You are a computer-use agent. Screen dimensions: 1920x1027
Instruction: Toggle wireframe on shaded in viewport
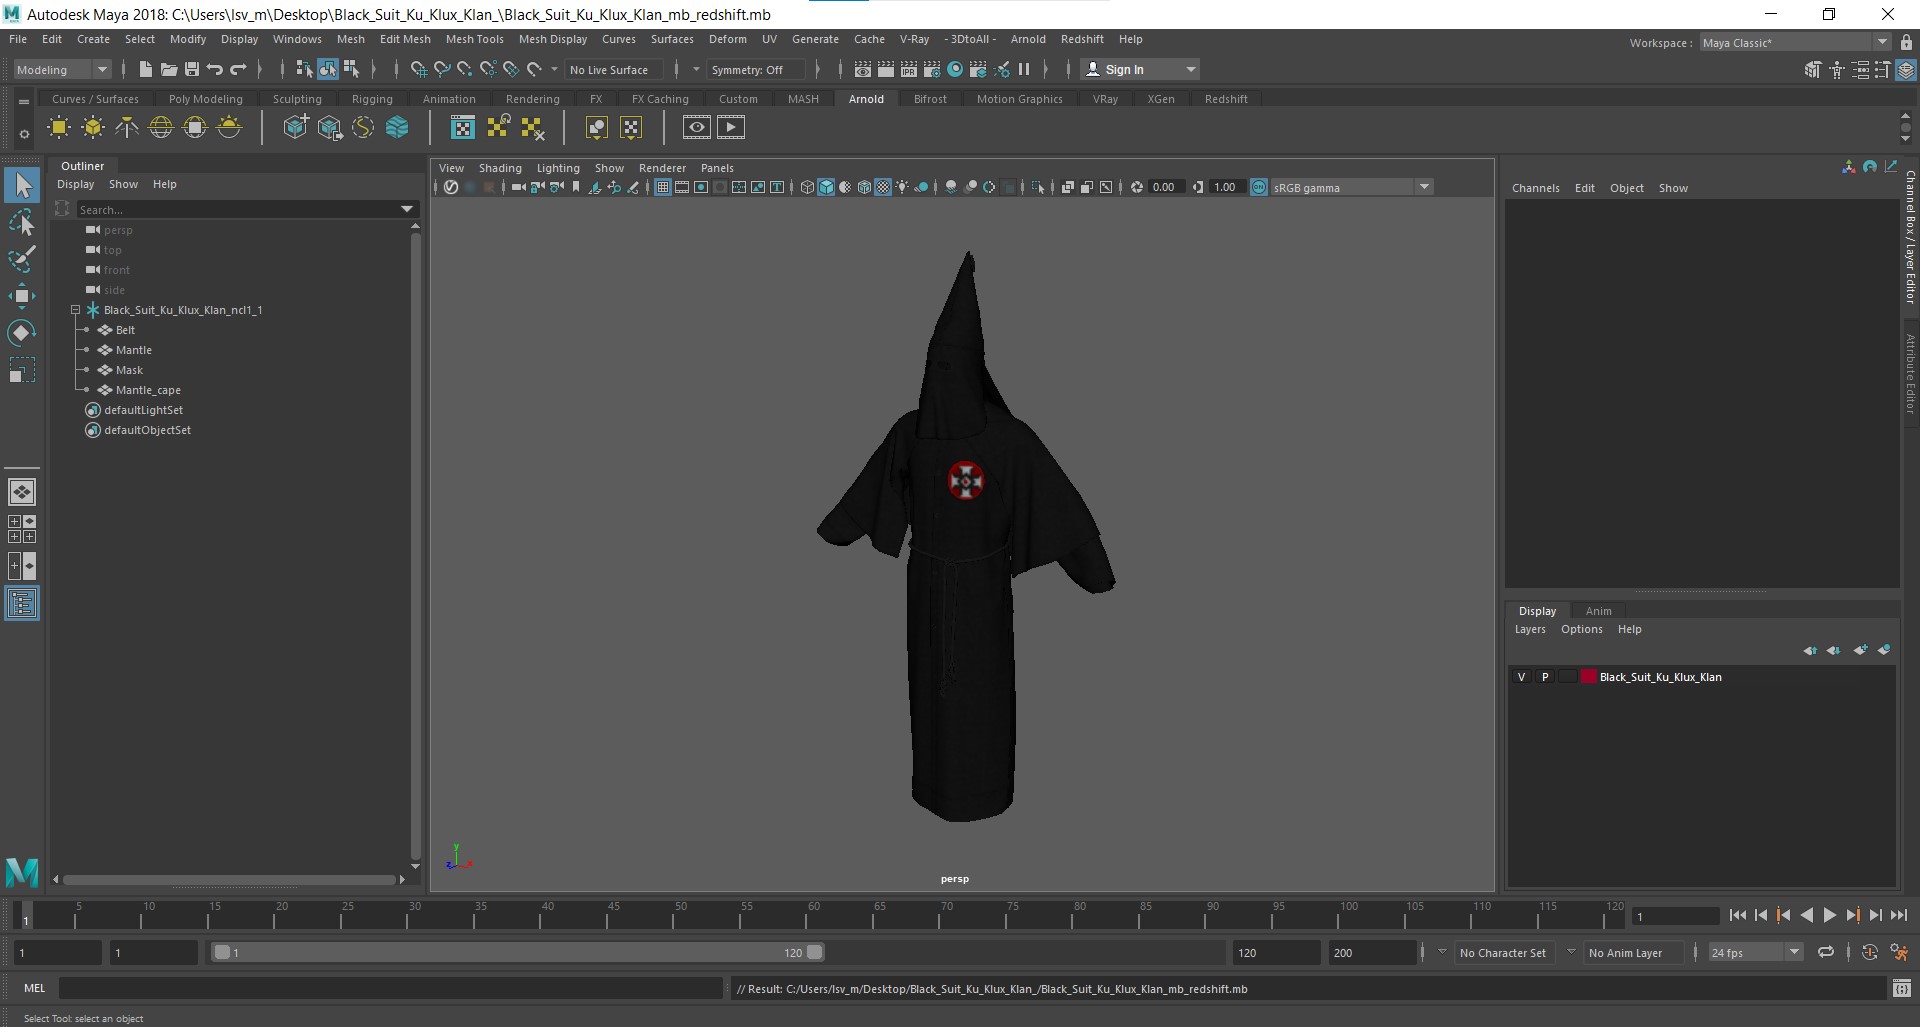point(864,187)
